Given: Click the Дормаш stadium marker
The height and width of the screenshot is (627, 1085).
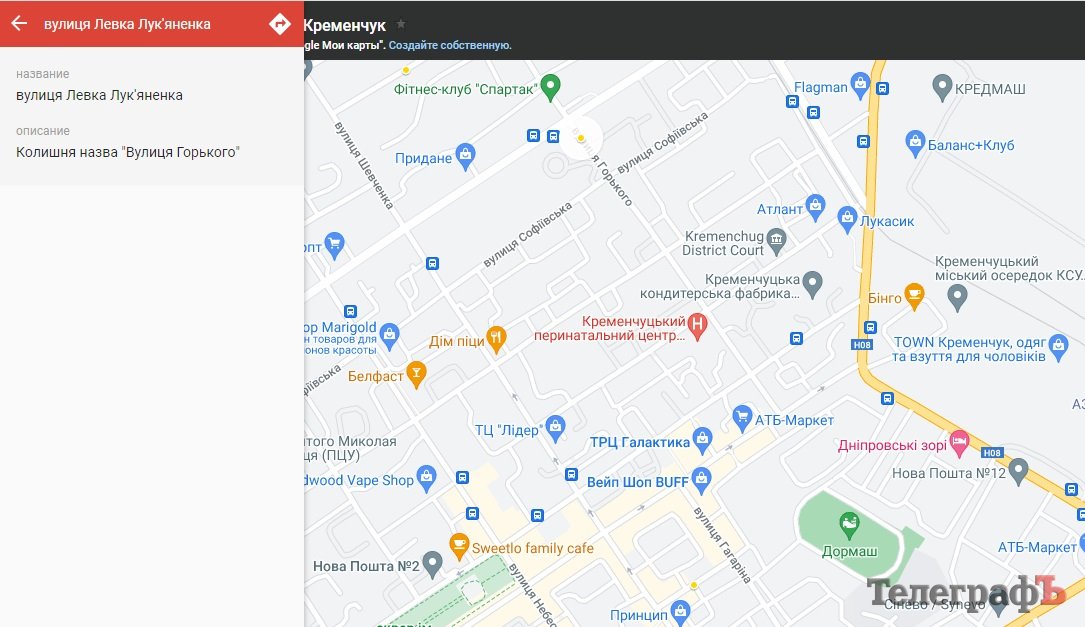Looking at the screenshot, I should pyautogui.click(x=849, y=522).
